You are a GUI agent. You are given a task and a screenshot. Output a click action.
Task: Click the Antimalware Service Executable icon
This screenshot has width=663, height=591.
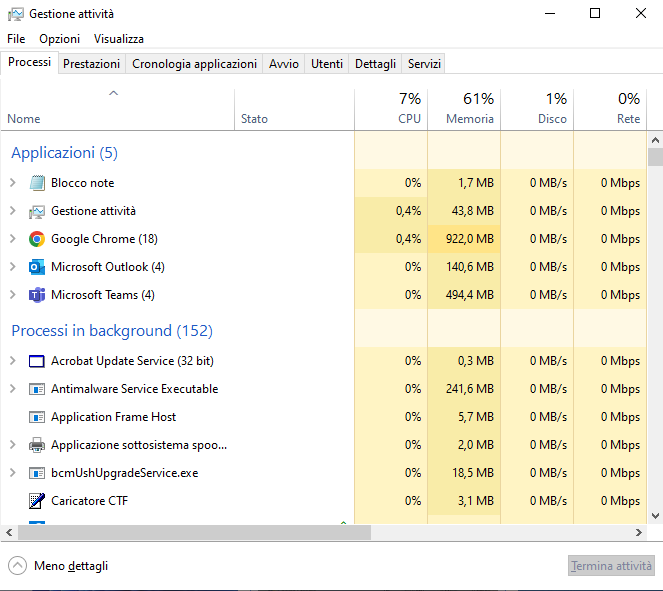(37, 389)
